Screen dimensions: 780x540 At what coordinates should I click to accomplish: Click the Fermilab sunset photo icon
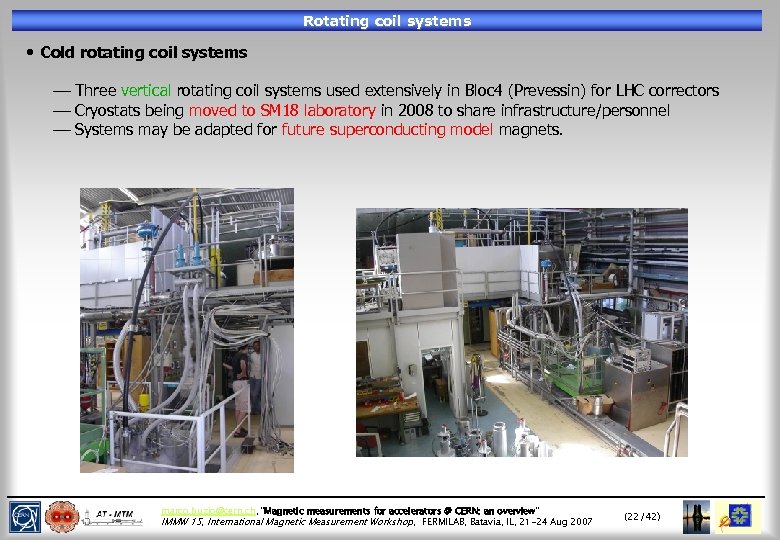pyautogui.click(x=696, y=517)
